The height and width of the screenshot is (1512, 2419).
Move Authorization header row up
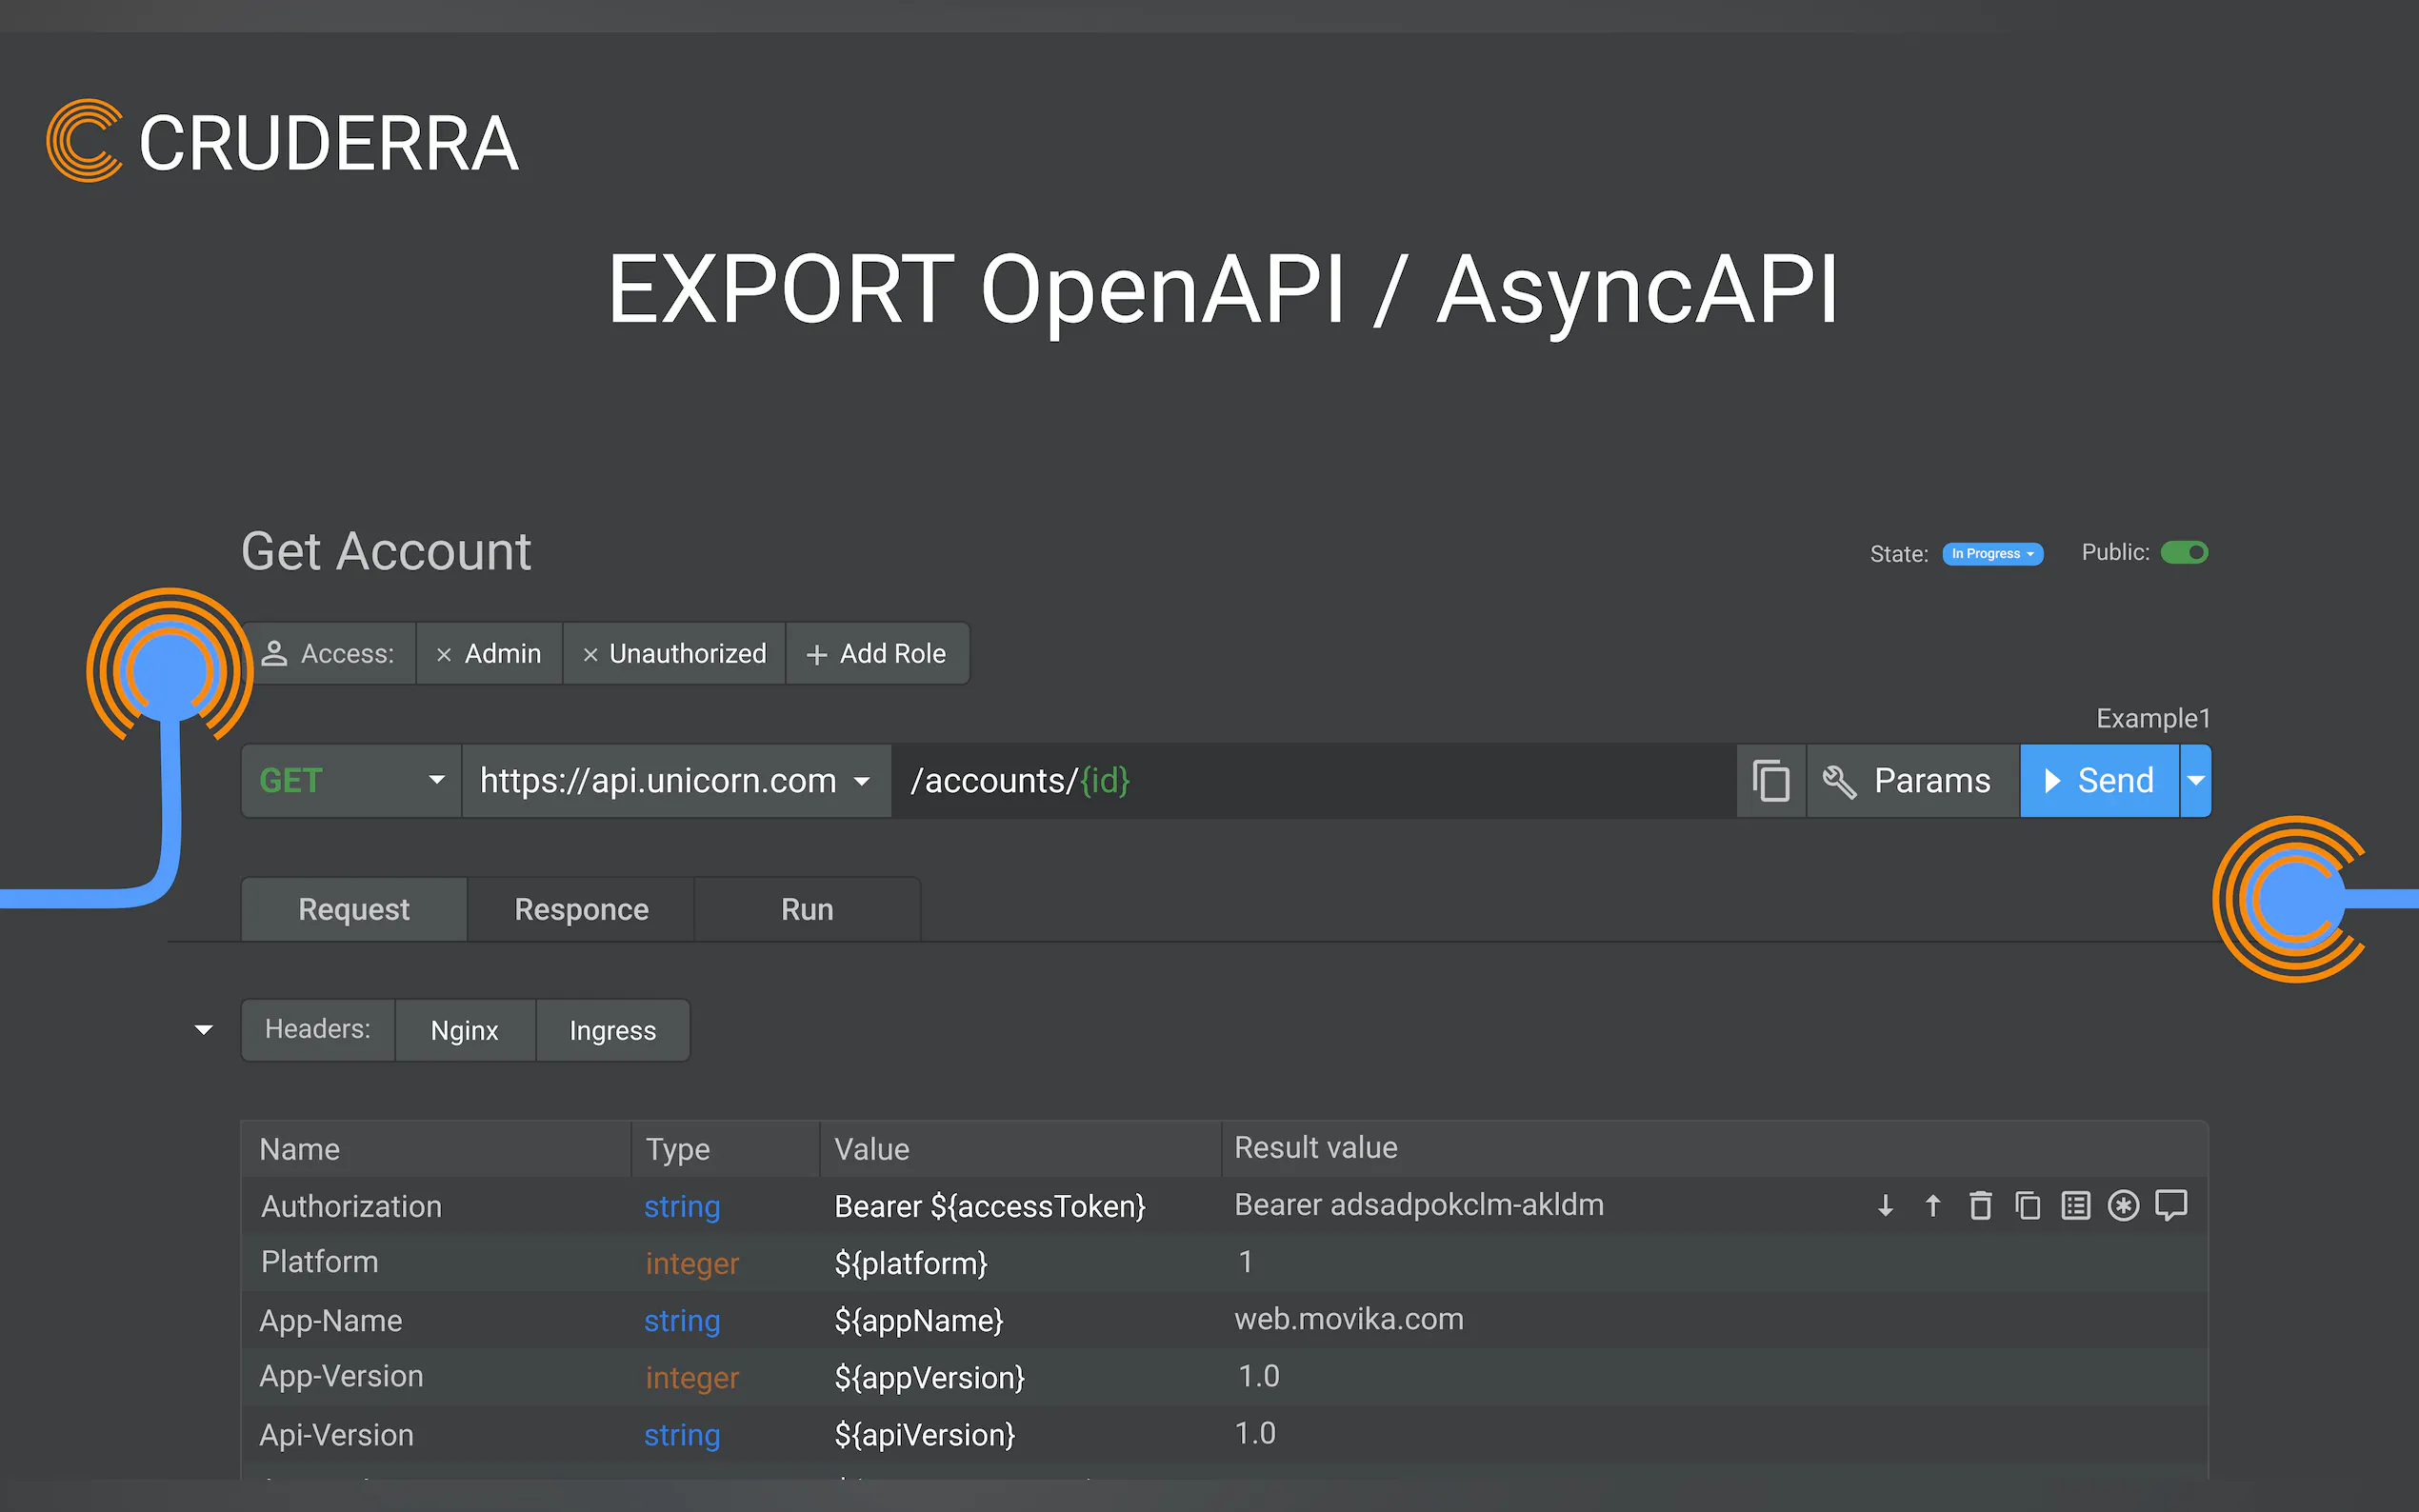[x=1933, y=1206]
